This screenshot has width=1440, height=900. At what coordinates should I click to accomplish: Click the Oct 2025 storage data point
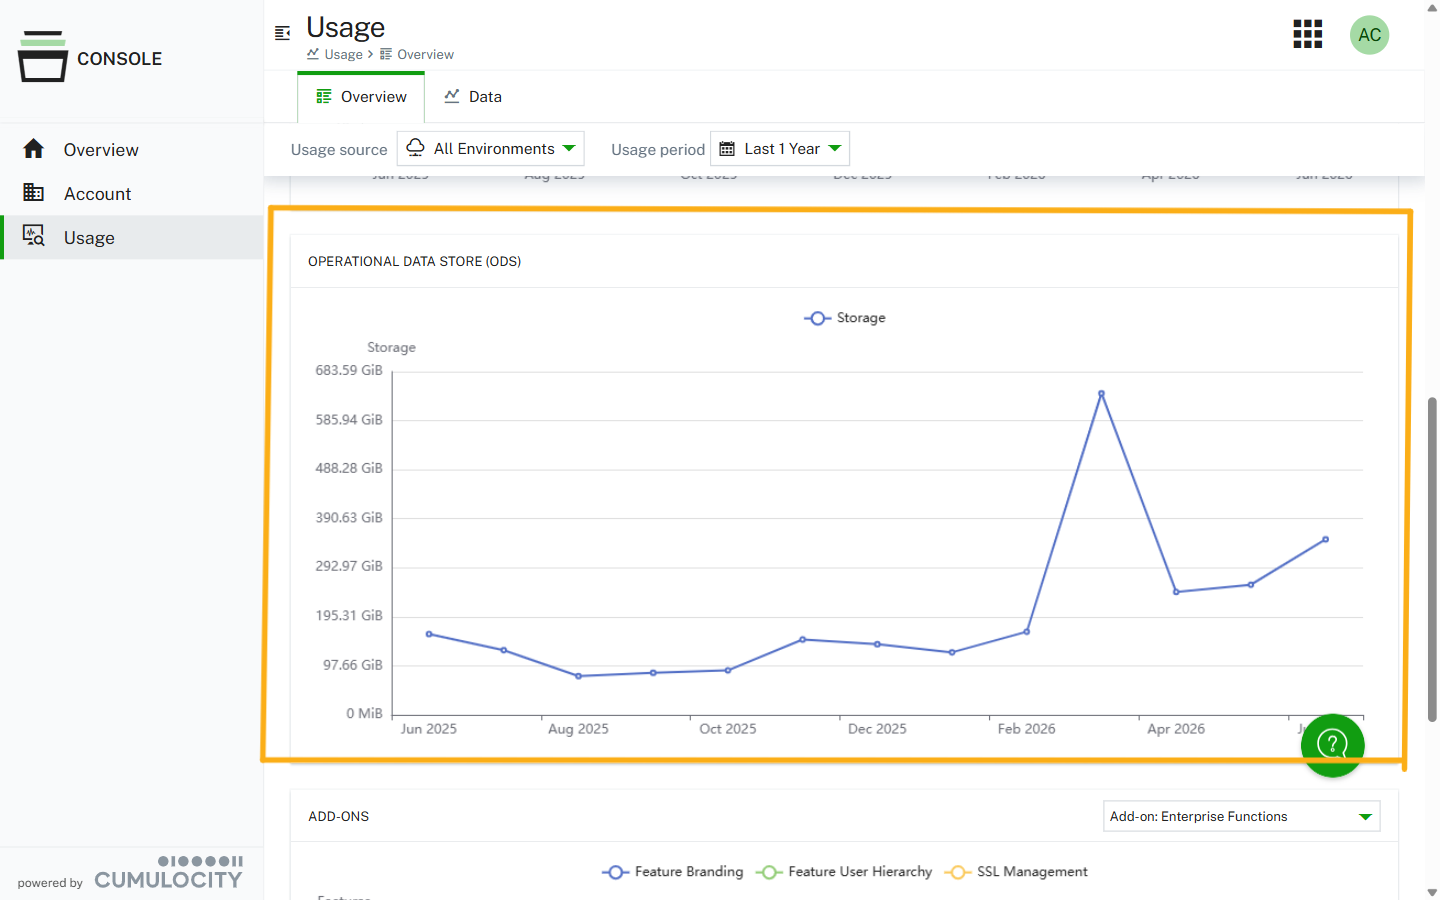(x=728, y=670)
